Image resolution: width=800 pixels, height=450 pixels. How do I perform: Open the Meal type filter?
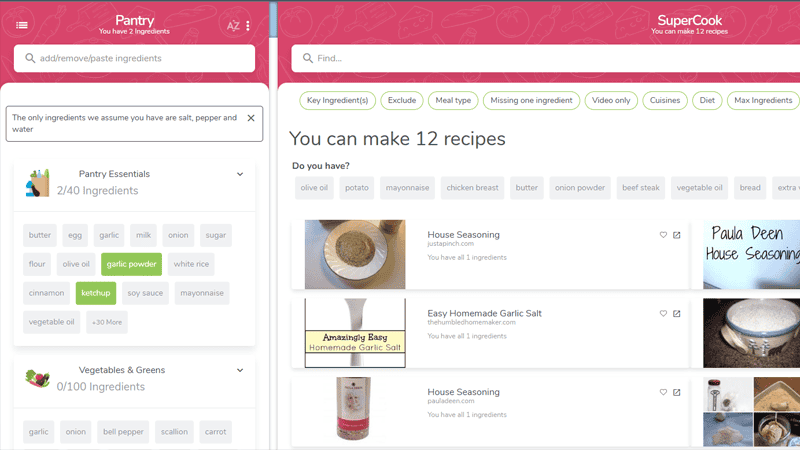(453, 101)
